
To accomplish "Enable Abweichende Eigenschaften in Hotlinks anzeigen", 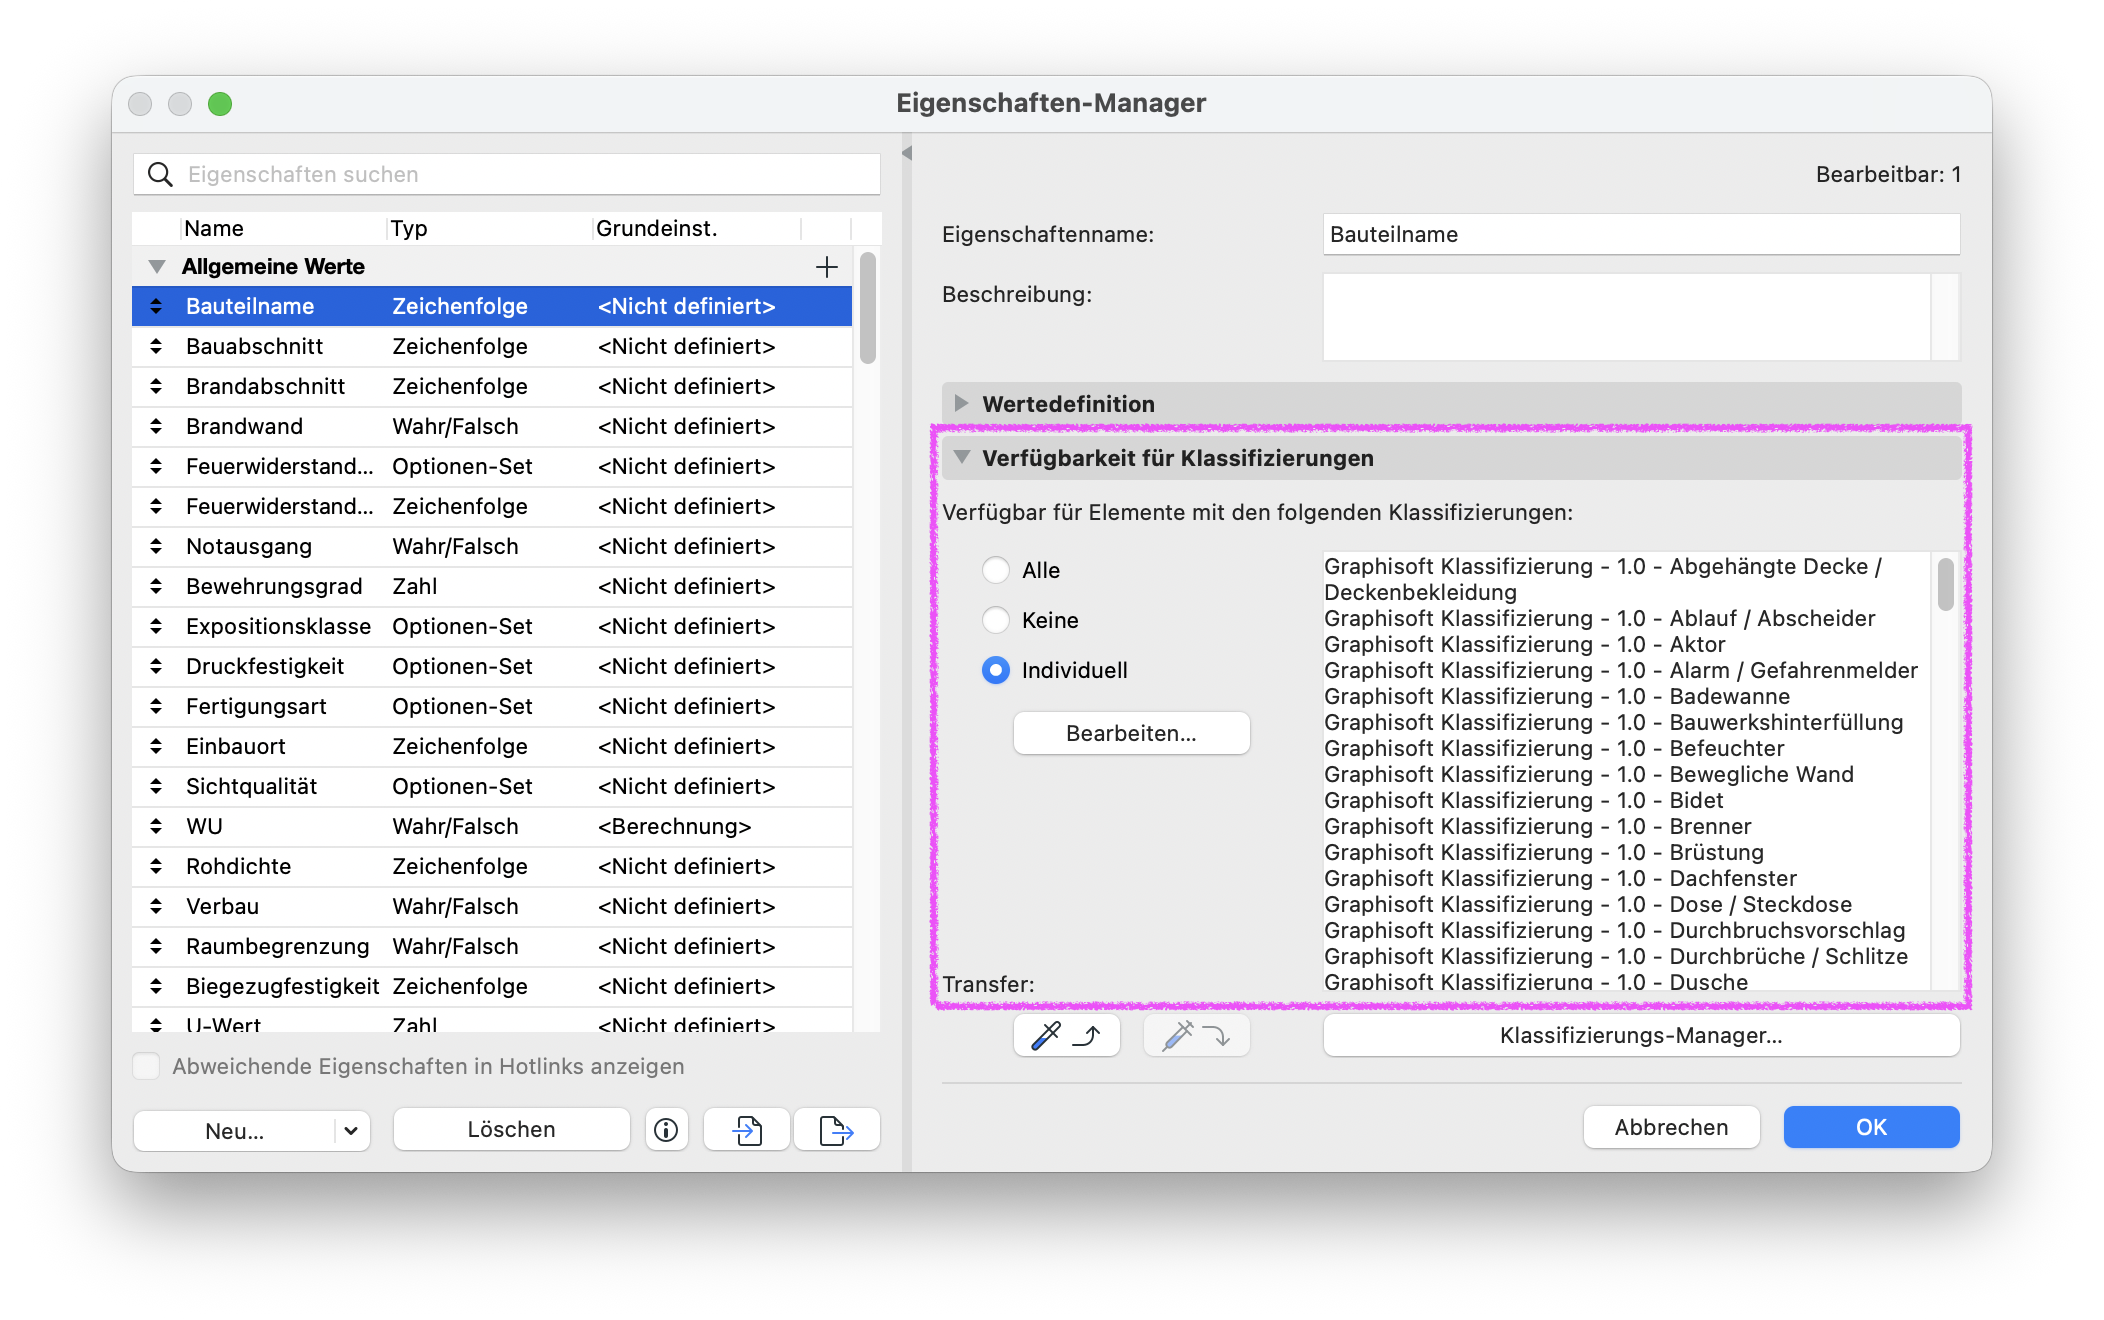I will click(x=146, y=1066).
